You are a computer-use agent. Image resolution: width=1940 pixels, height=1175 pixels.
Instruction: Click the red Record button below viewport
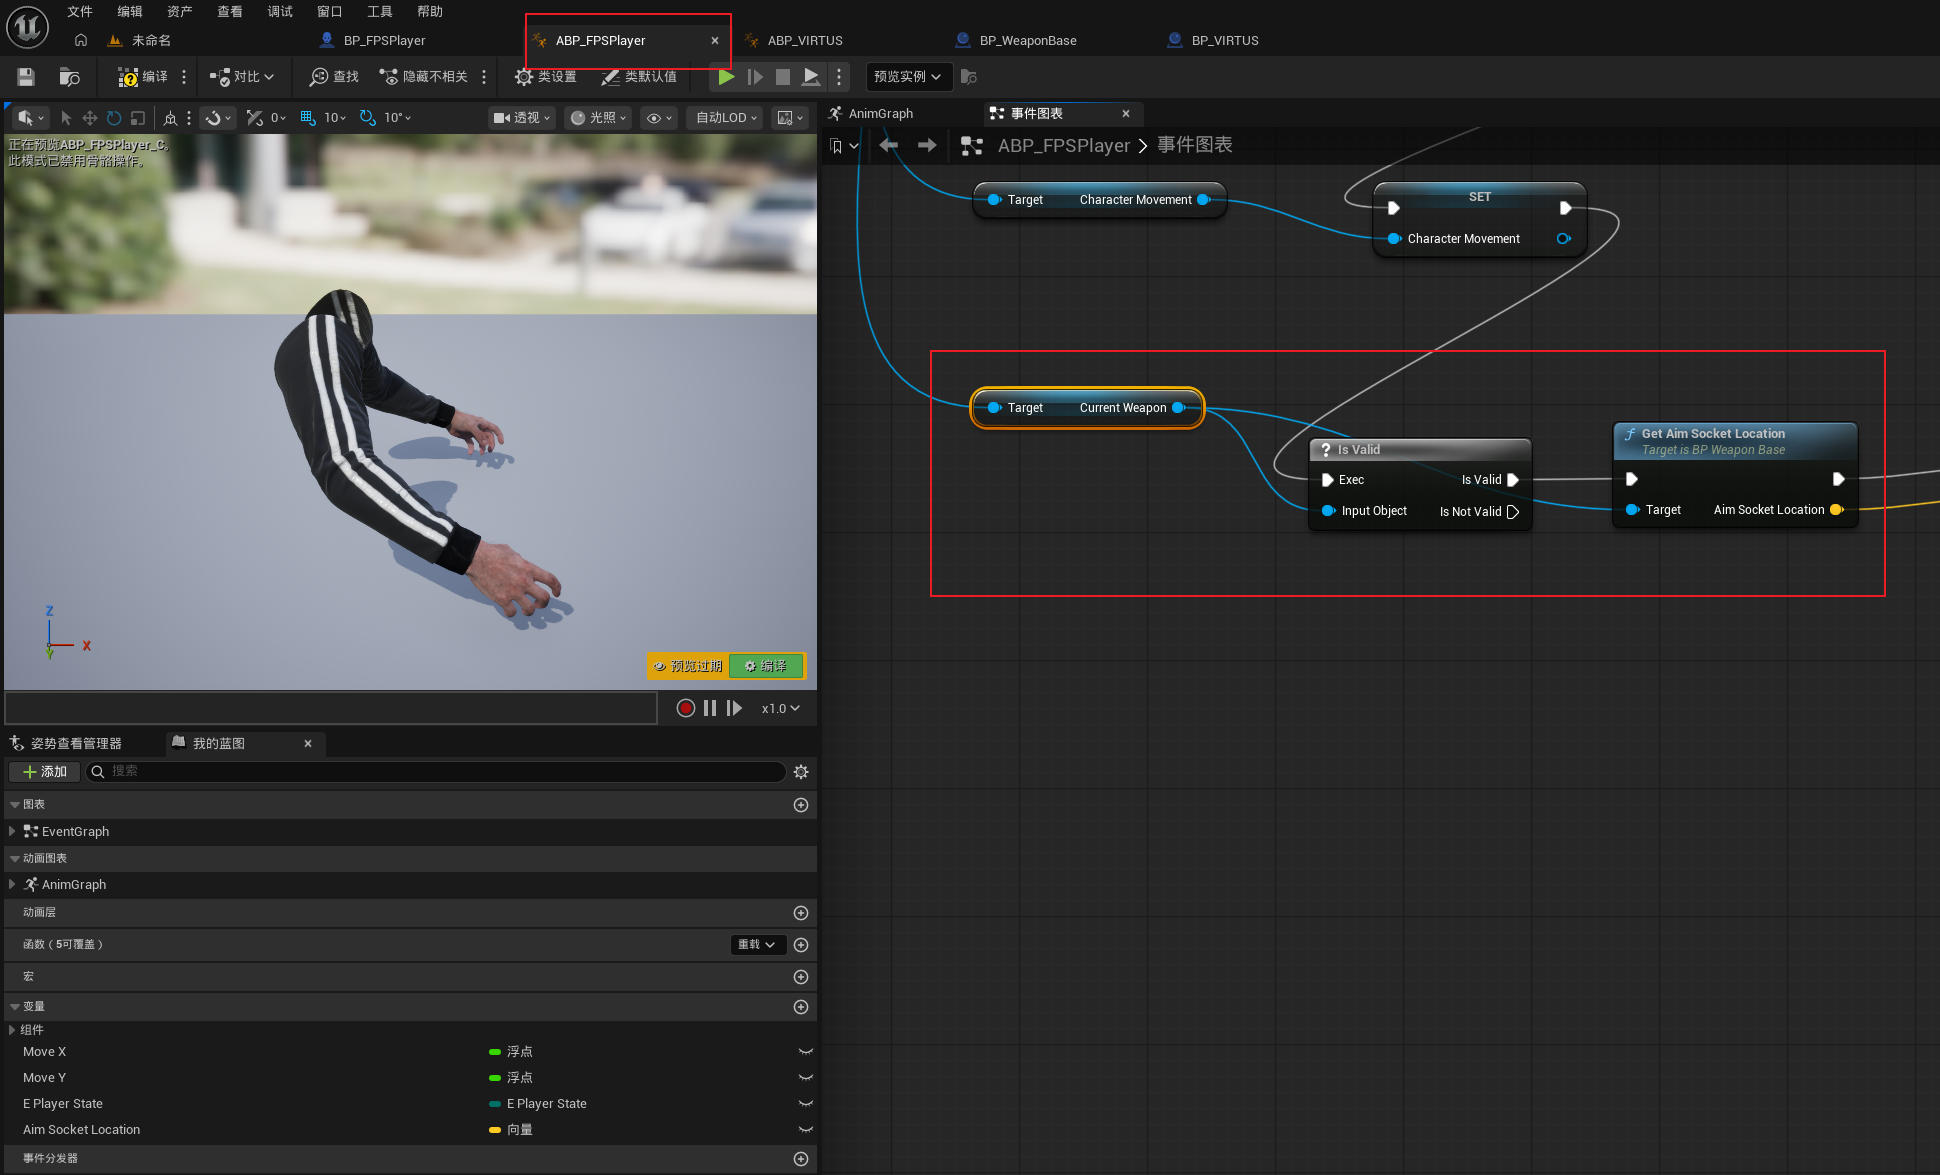coord(686,708)
